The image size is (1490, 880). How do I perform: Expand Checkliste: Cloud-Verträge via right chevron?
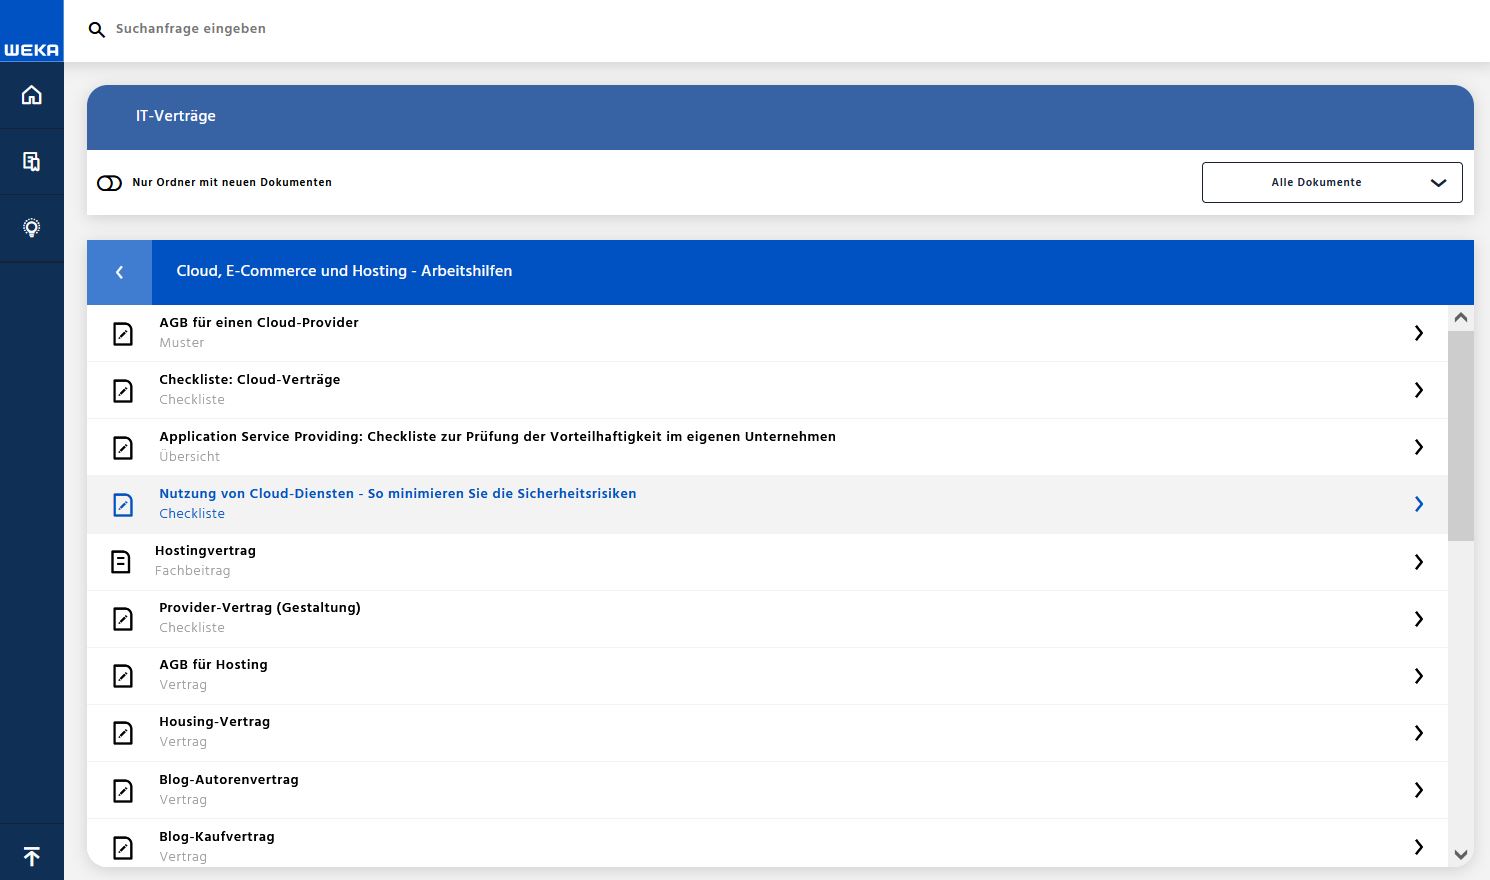point(1418,390)
